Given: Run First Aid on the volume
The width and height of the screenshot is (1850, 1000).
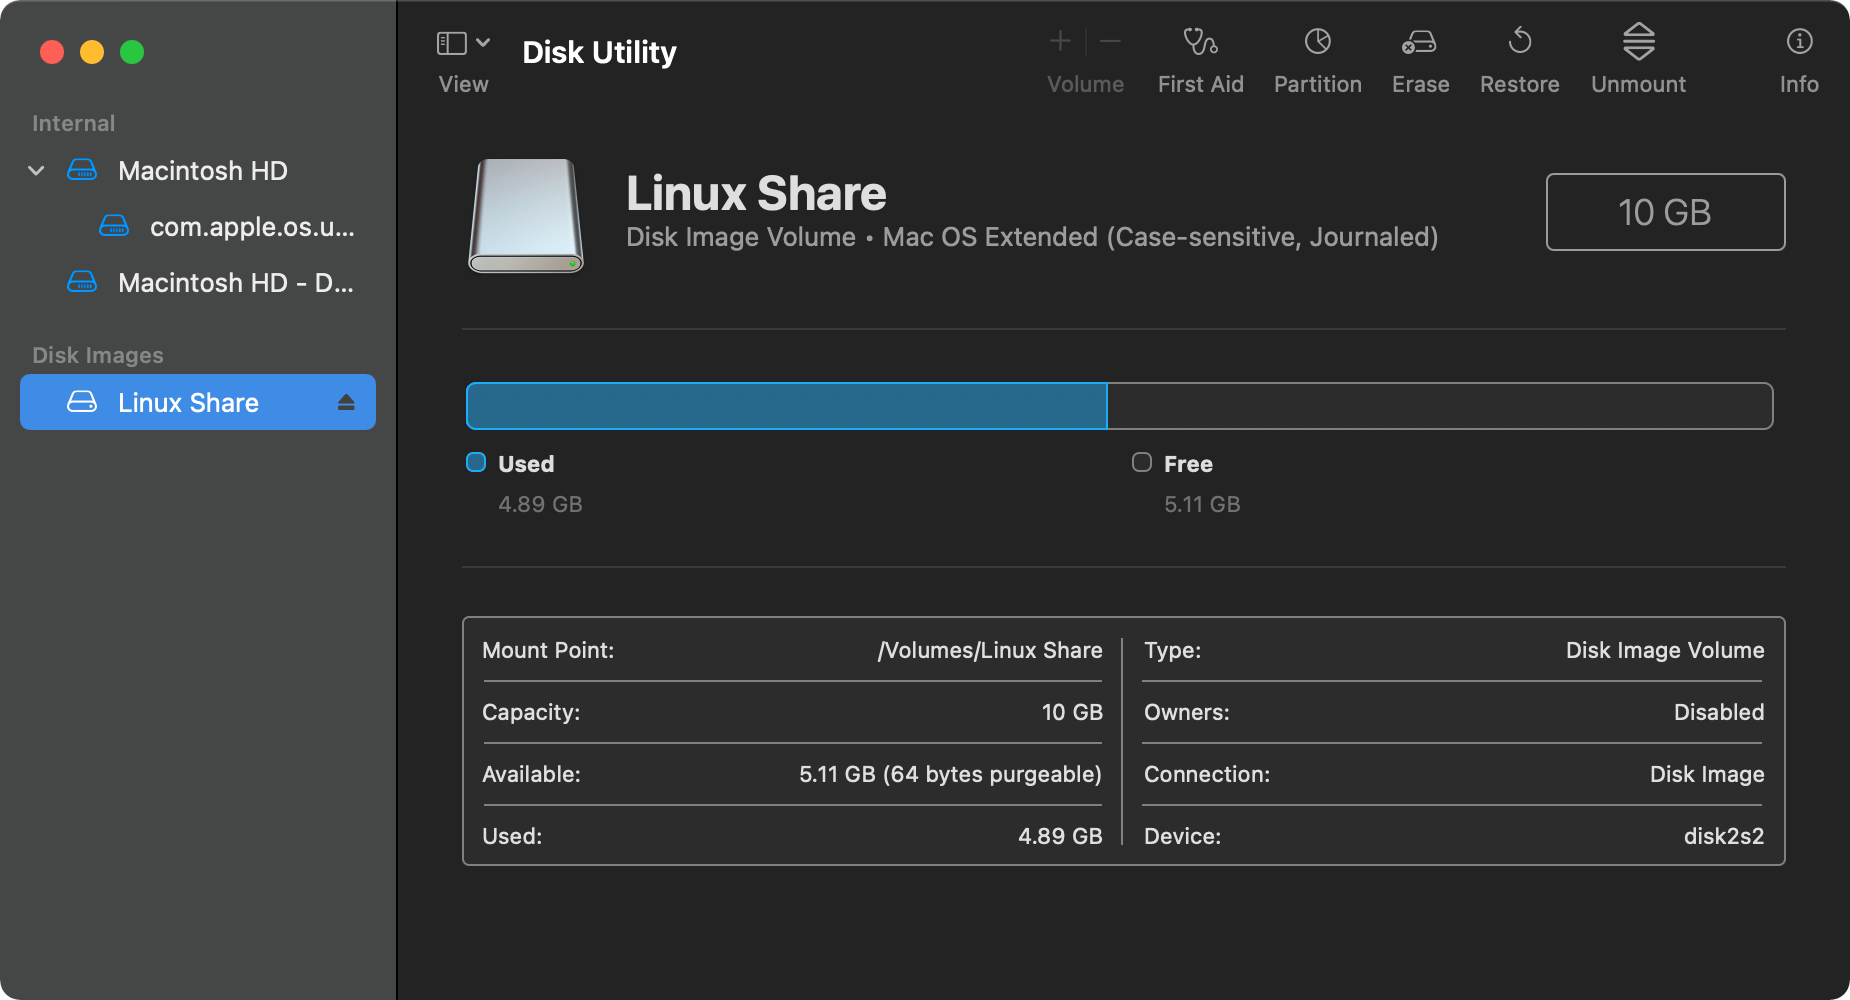Looking at the screenshot, I should click(1200, 42).
